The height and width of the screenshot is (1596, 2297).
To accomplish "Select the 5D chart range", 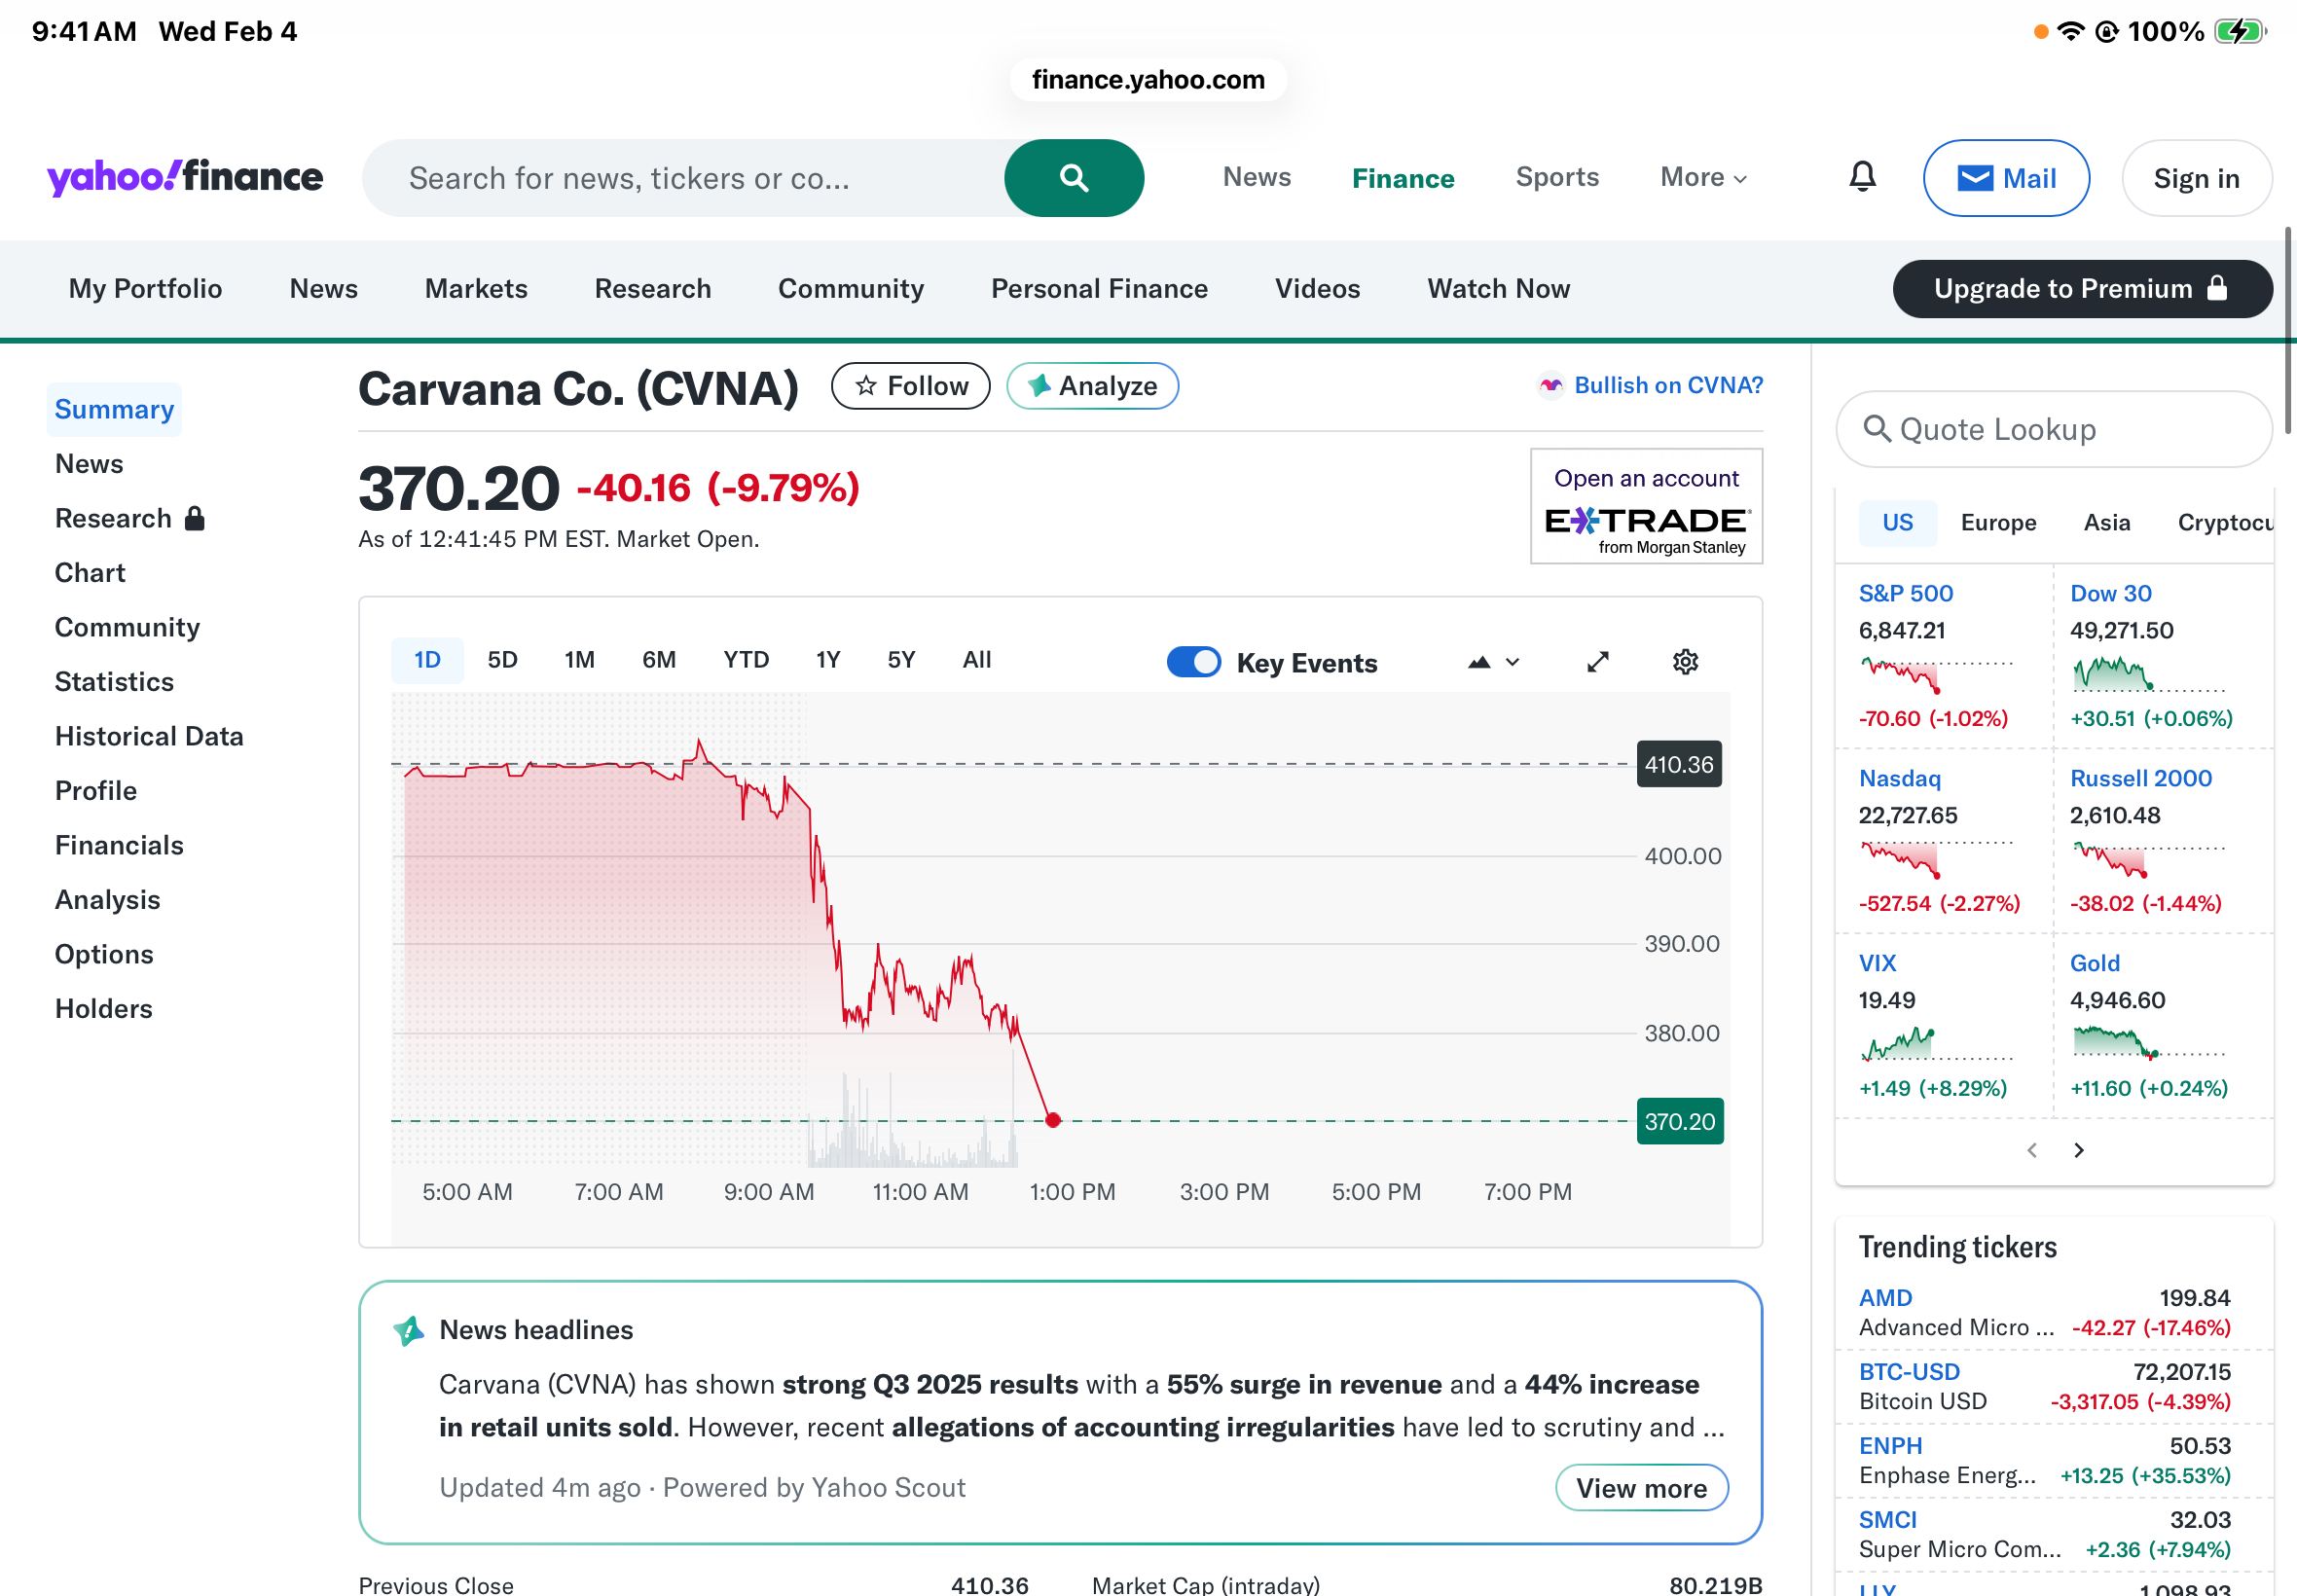I will pyautogui.click(x=502, y=660).
